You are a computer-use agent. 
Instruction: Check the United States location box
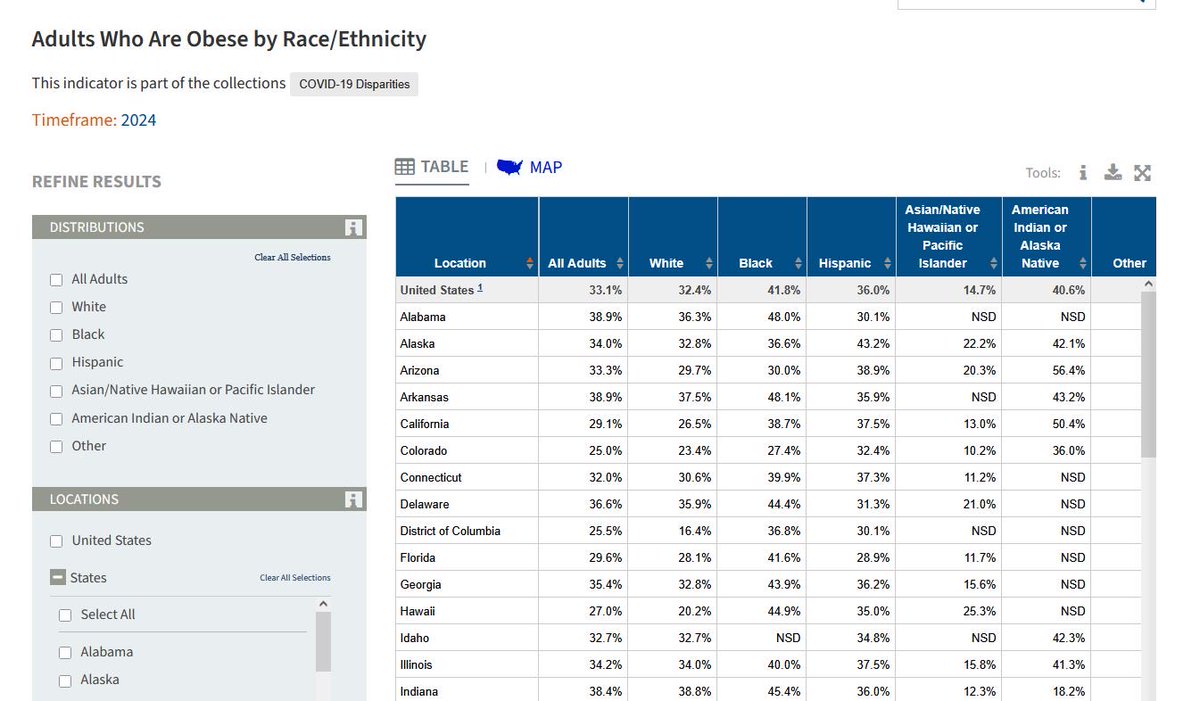[x=57, y=541]
